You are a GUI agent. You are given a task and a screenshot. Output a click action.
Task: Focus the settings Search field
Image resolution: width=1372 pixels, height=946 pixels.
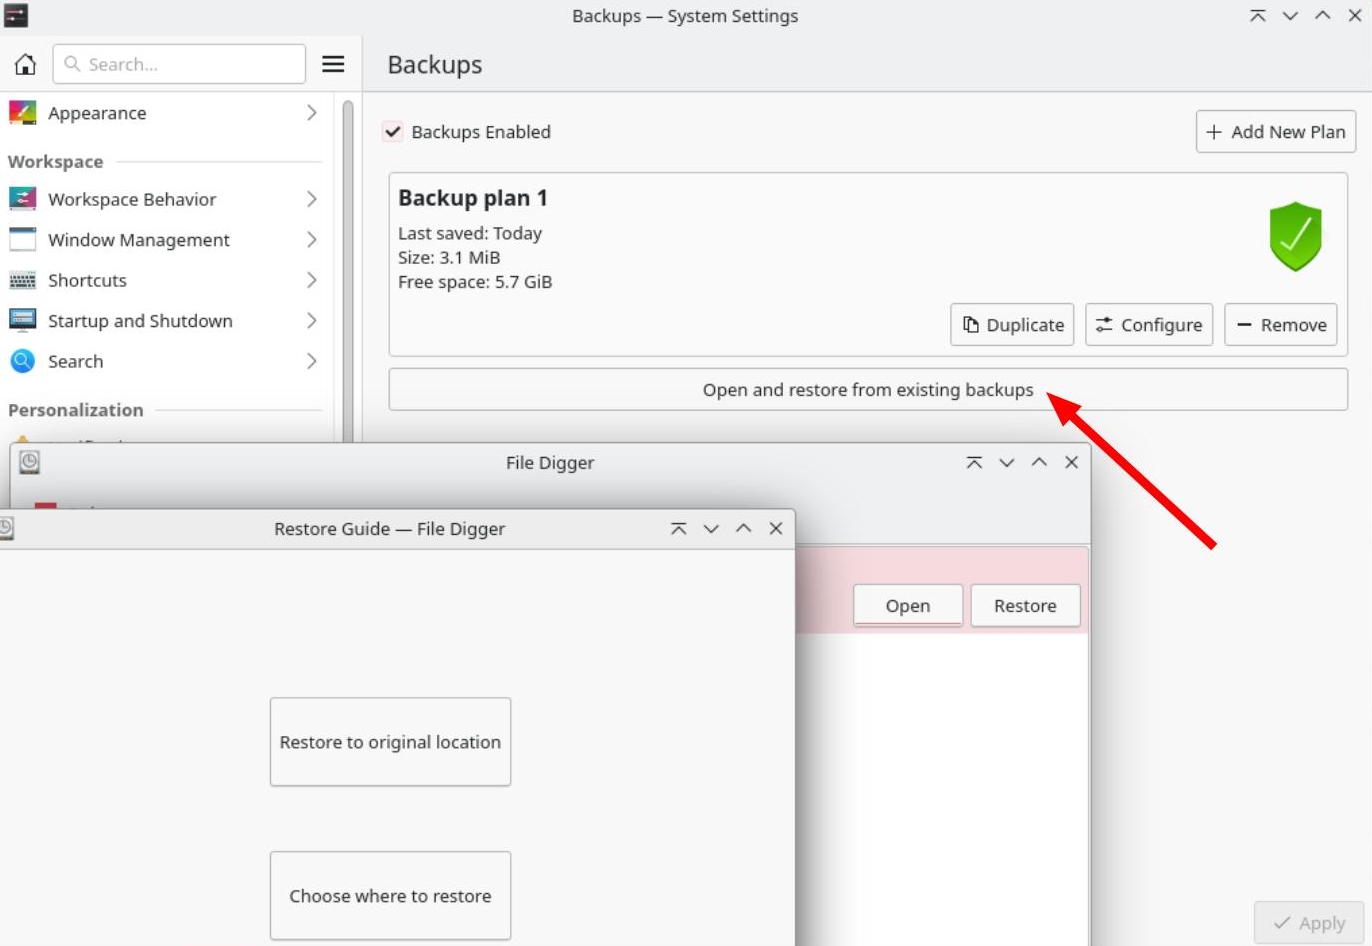tap(179, 64)
